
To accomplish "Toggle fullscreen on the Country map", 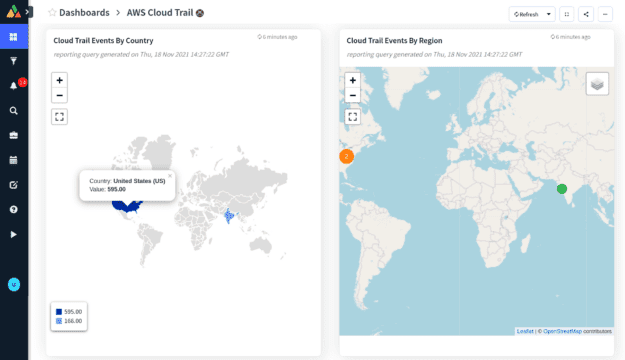I will point(59,117).
